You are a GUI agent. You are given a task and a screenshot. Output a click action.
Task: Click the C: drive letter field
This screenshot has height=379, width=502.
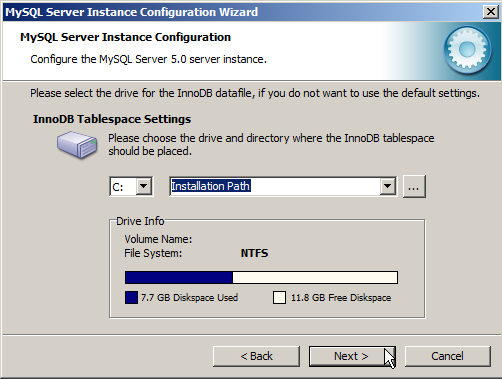(123, 187)
